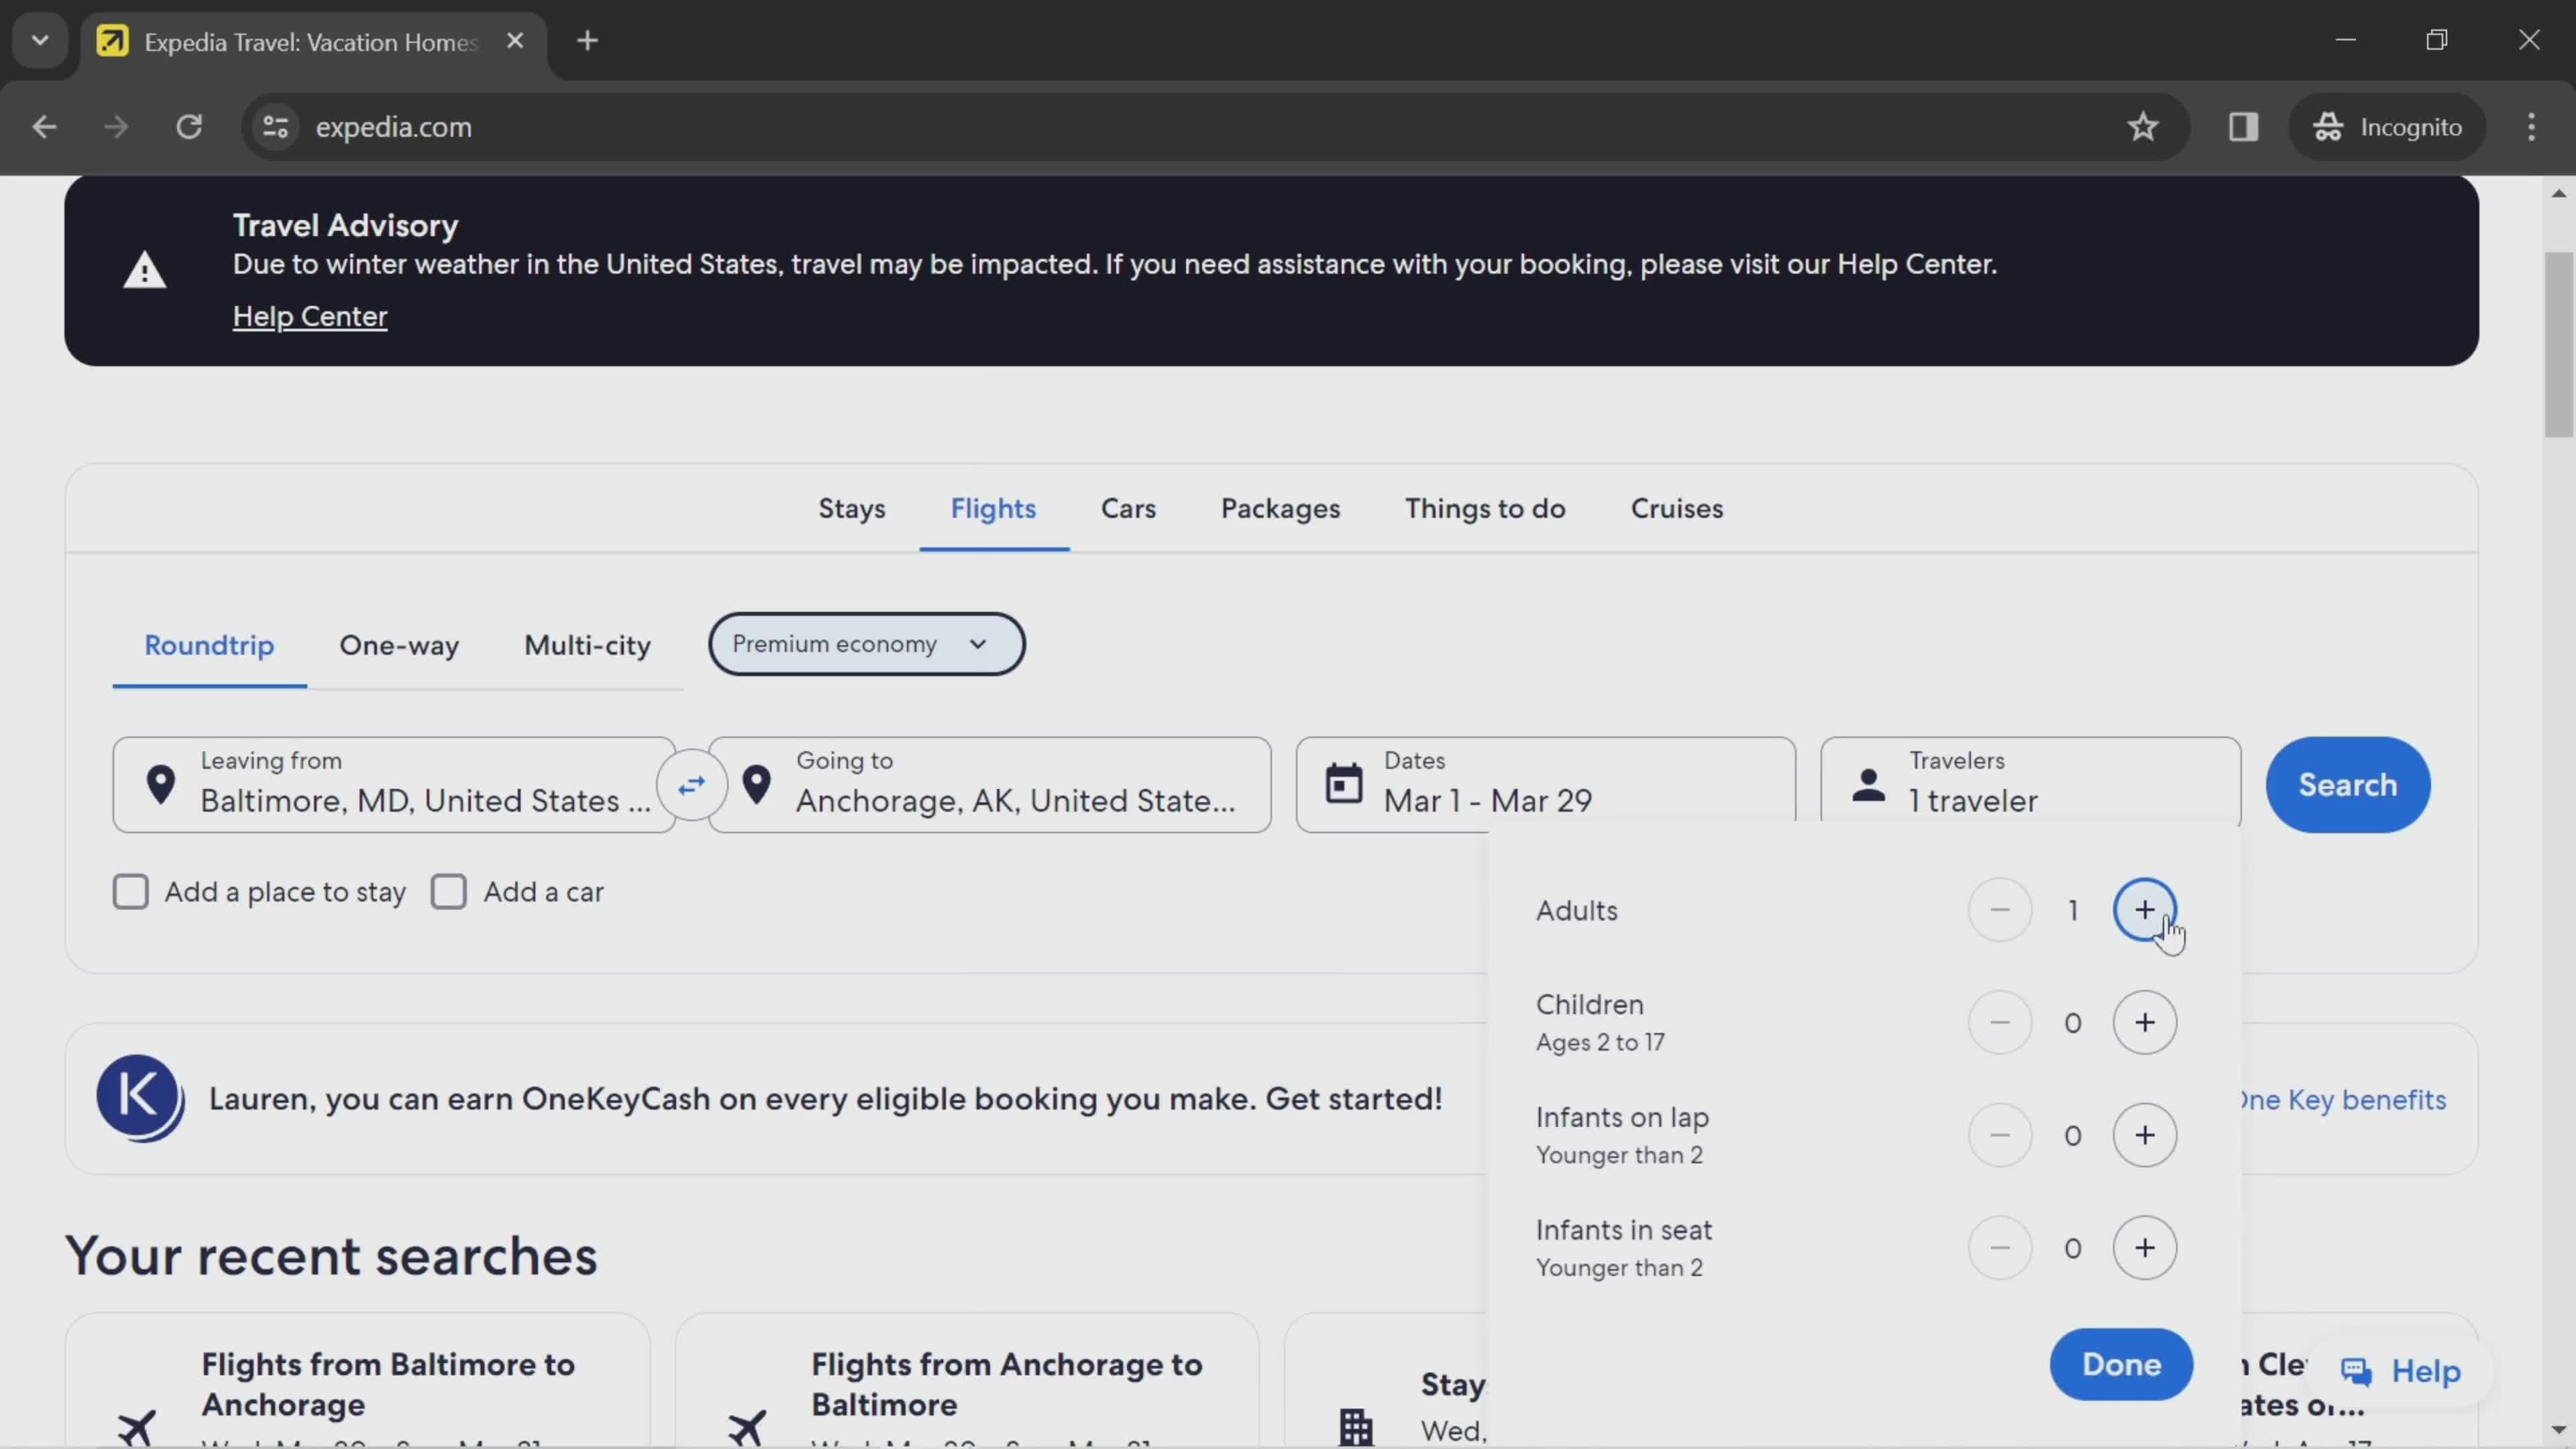Check Add a car

click(x=448, y=892)
